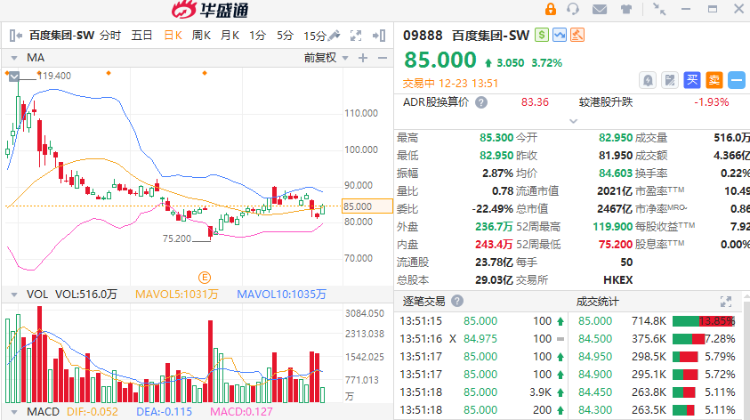Image resolution: width=750 pixels, height=420 pixels.
Task: Select the 月K monthly candlestick tab
Action: (230, 35)
